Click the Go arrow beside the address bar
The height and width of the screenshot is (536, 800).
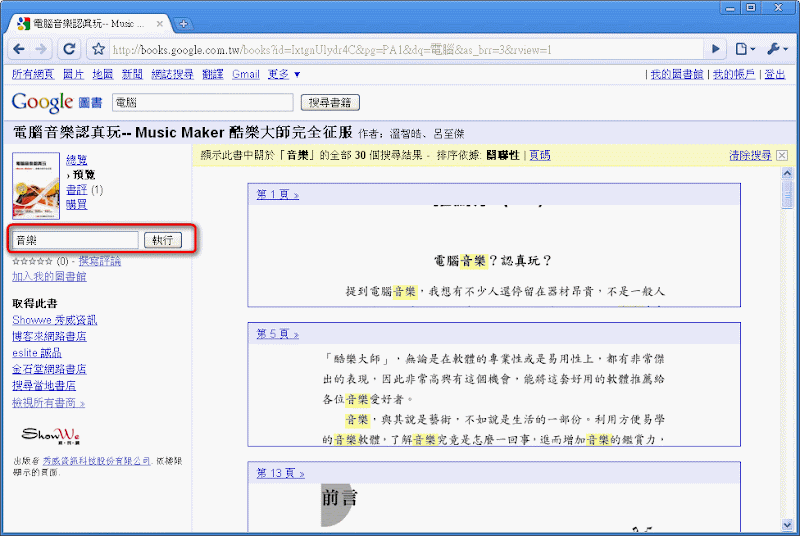(715, 49)
